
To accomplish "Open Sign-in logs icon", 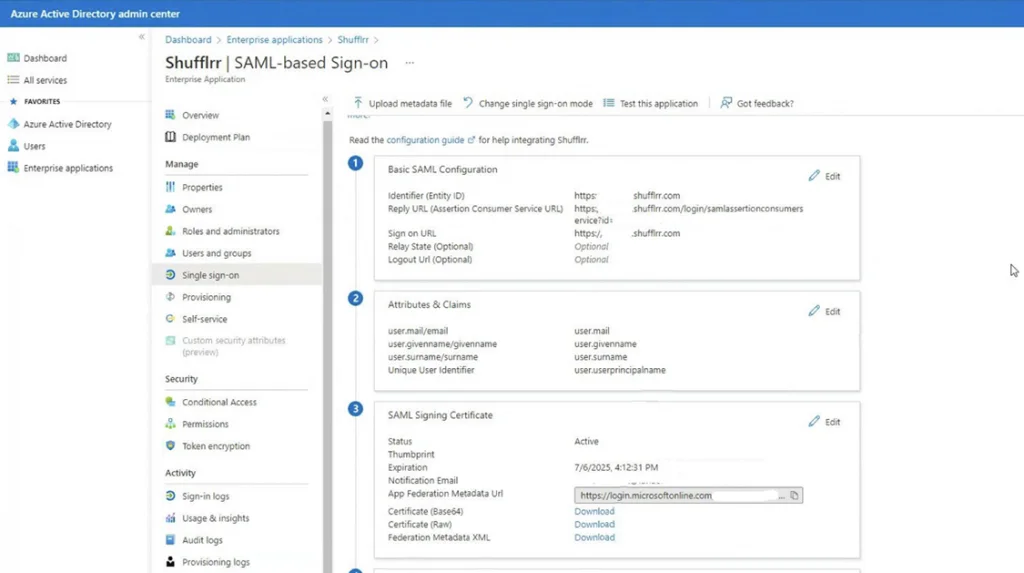I will tap(170, 496).
